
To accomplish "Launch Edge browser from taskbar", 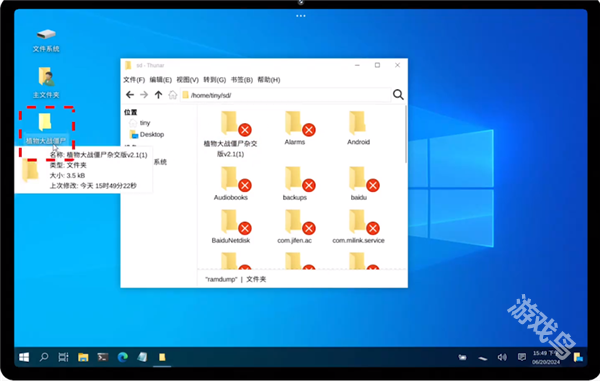I will [122, 357].
